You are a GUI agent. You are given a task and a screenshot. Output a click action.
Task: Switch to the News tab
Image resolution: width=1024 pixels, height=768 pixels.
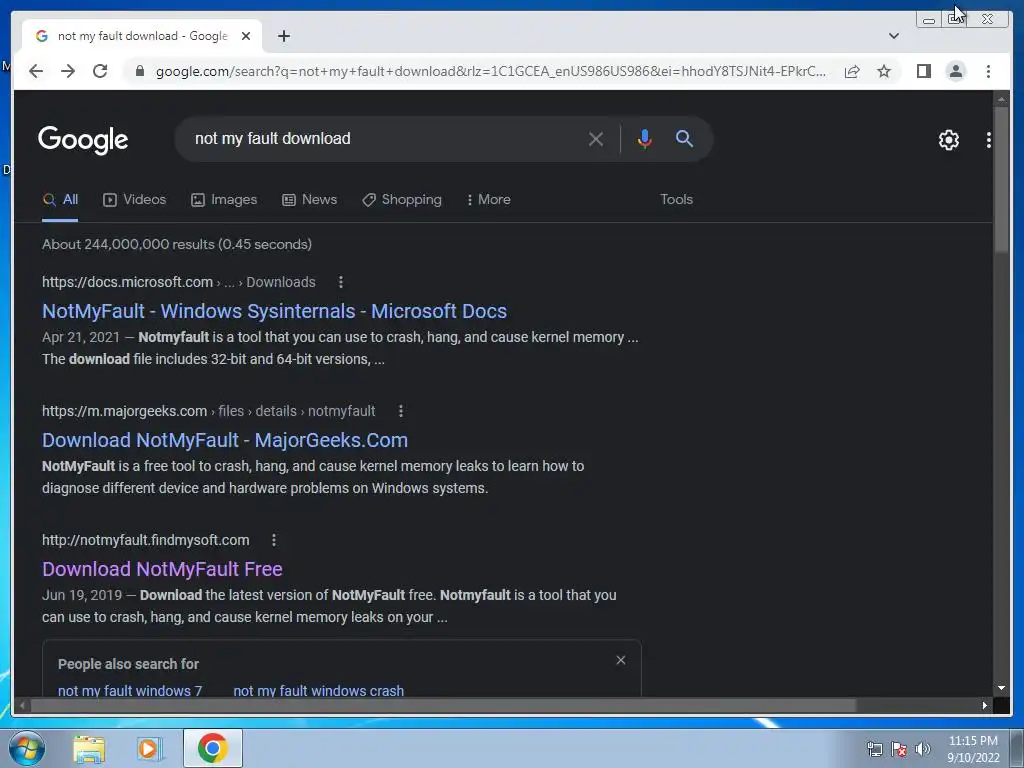click(310, 200)
